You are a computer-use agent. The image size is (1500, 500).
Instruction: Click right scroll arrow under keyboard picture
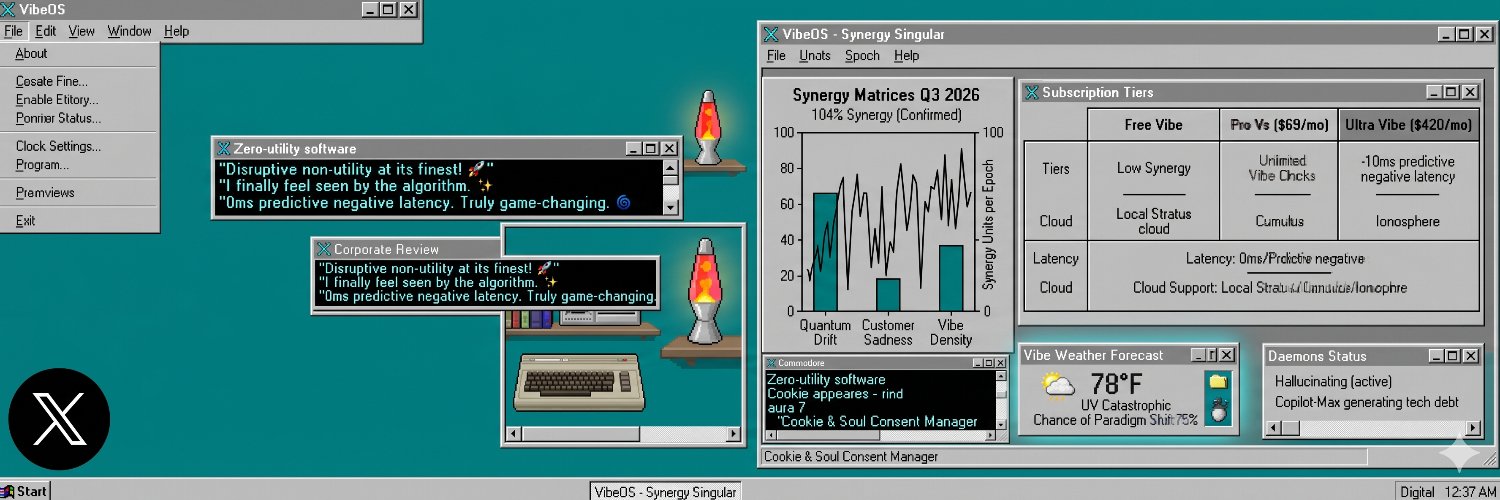733,434
